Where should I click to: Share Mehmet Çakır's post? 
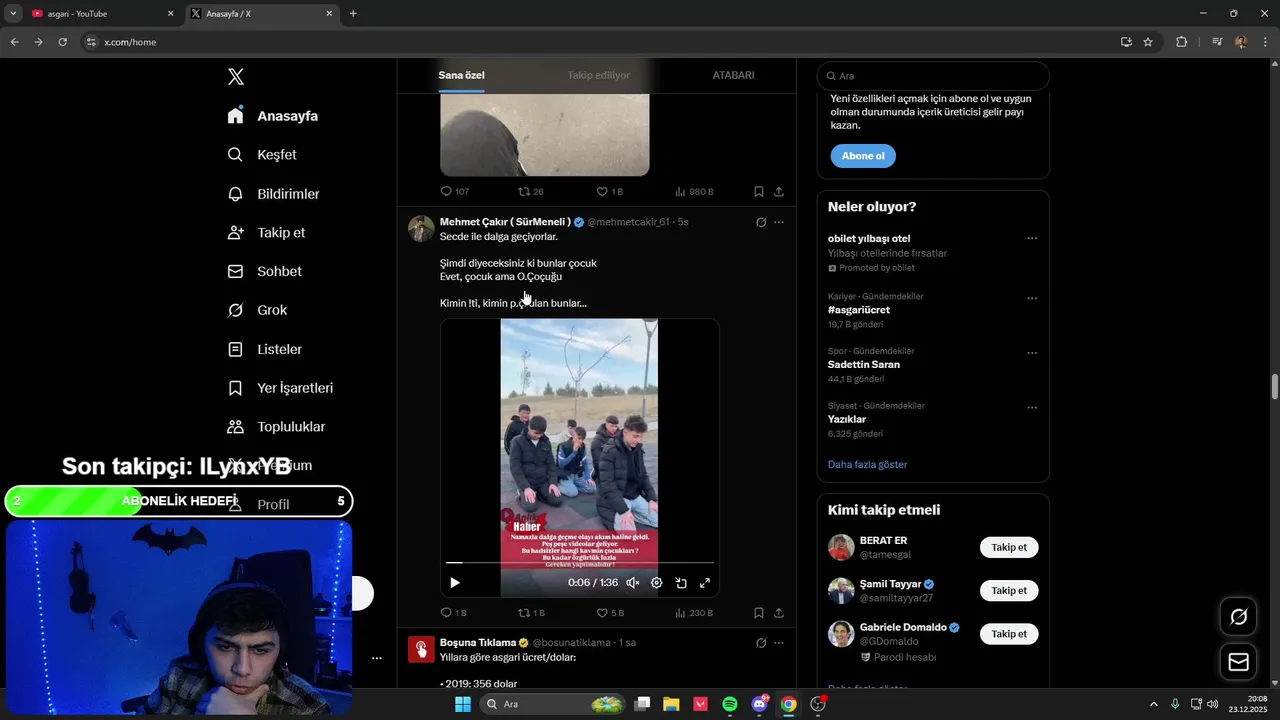[779, 613]
